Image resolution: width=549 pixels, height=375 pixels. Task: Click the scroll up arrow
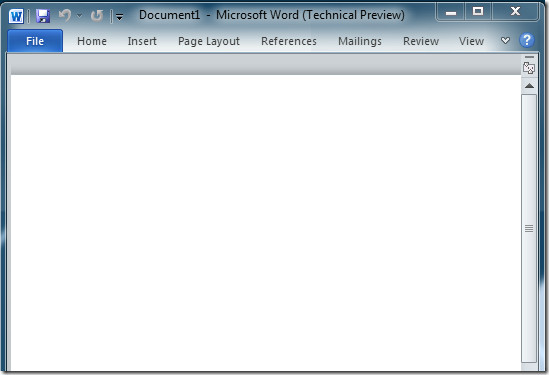(529, 86)
